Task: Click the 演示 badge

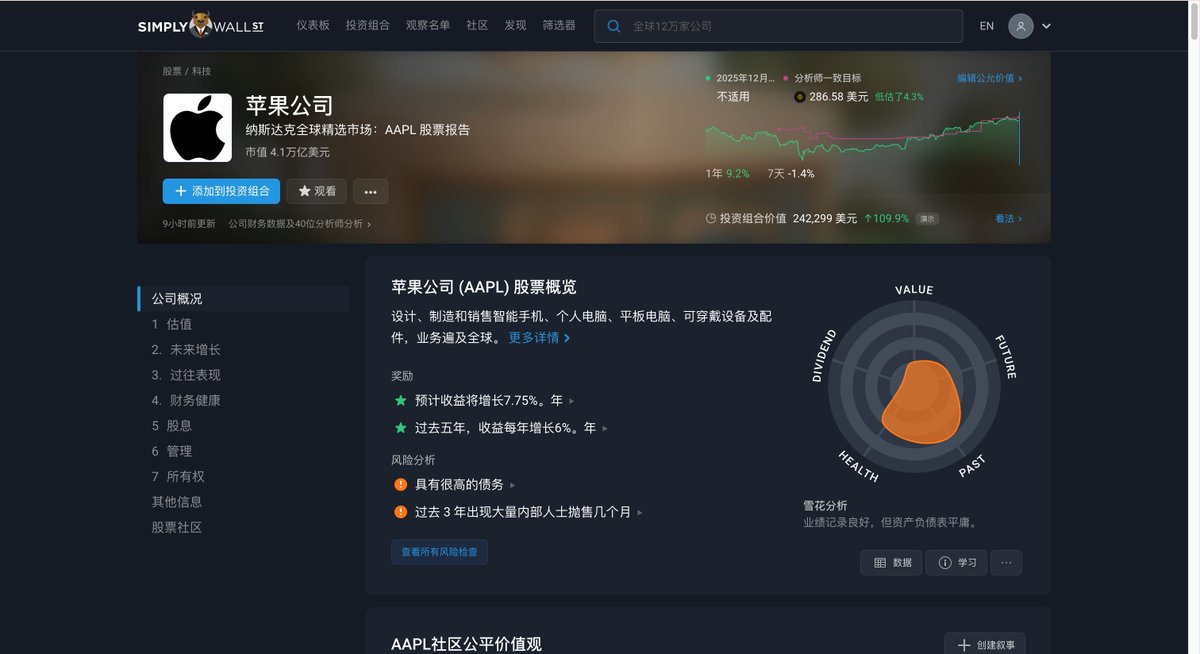Action: pyautogui.click(x=927, y=219)
